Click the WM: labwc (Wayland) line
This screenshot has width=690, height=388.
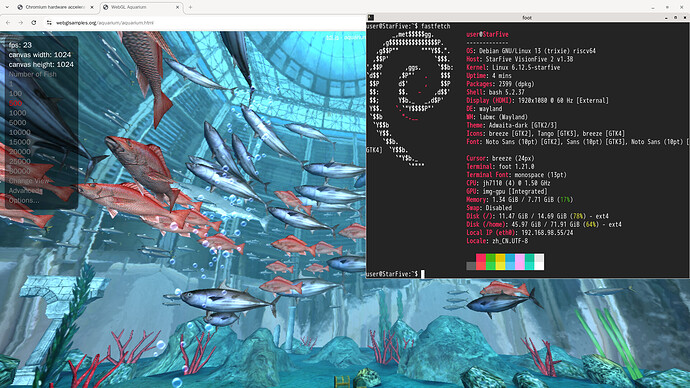coord(497,117)
